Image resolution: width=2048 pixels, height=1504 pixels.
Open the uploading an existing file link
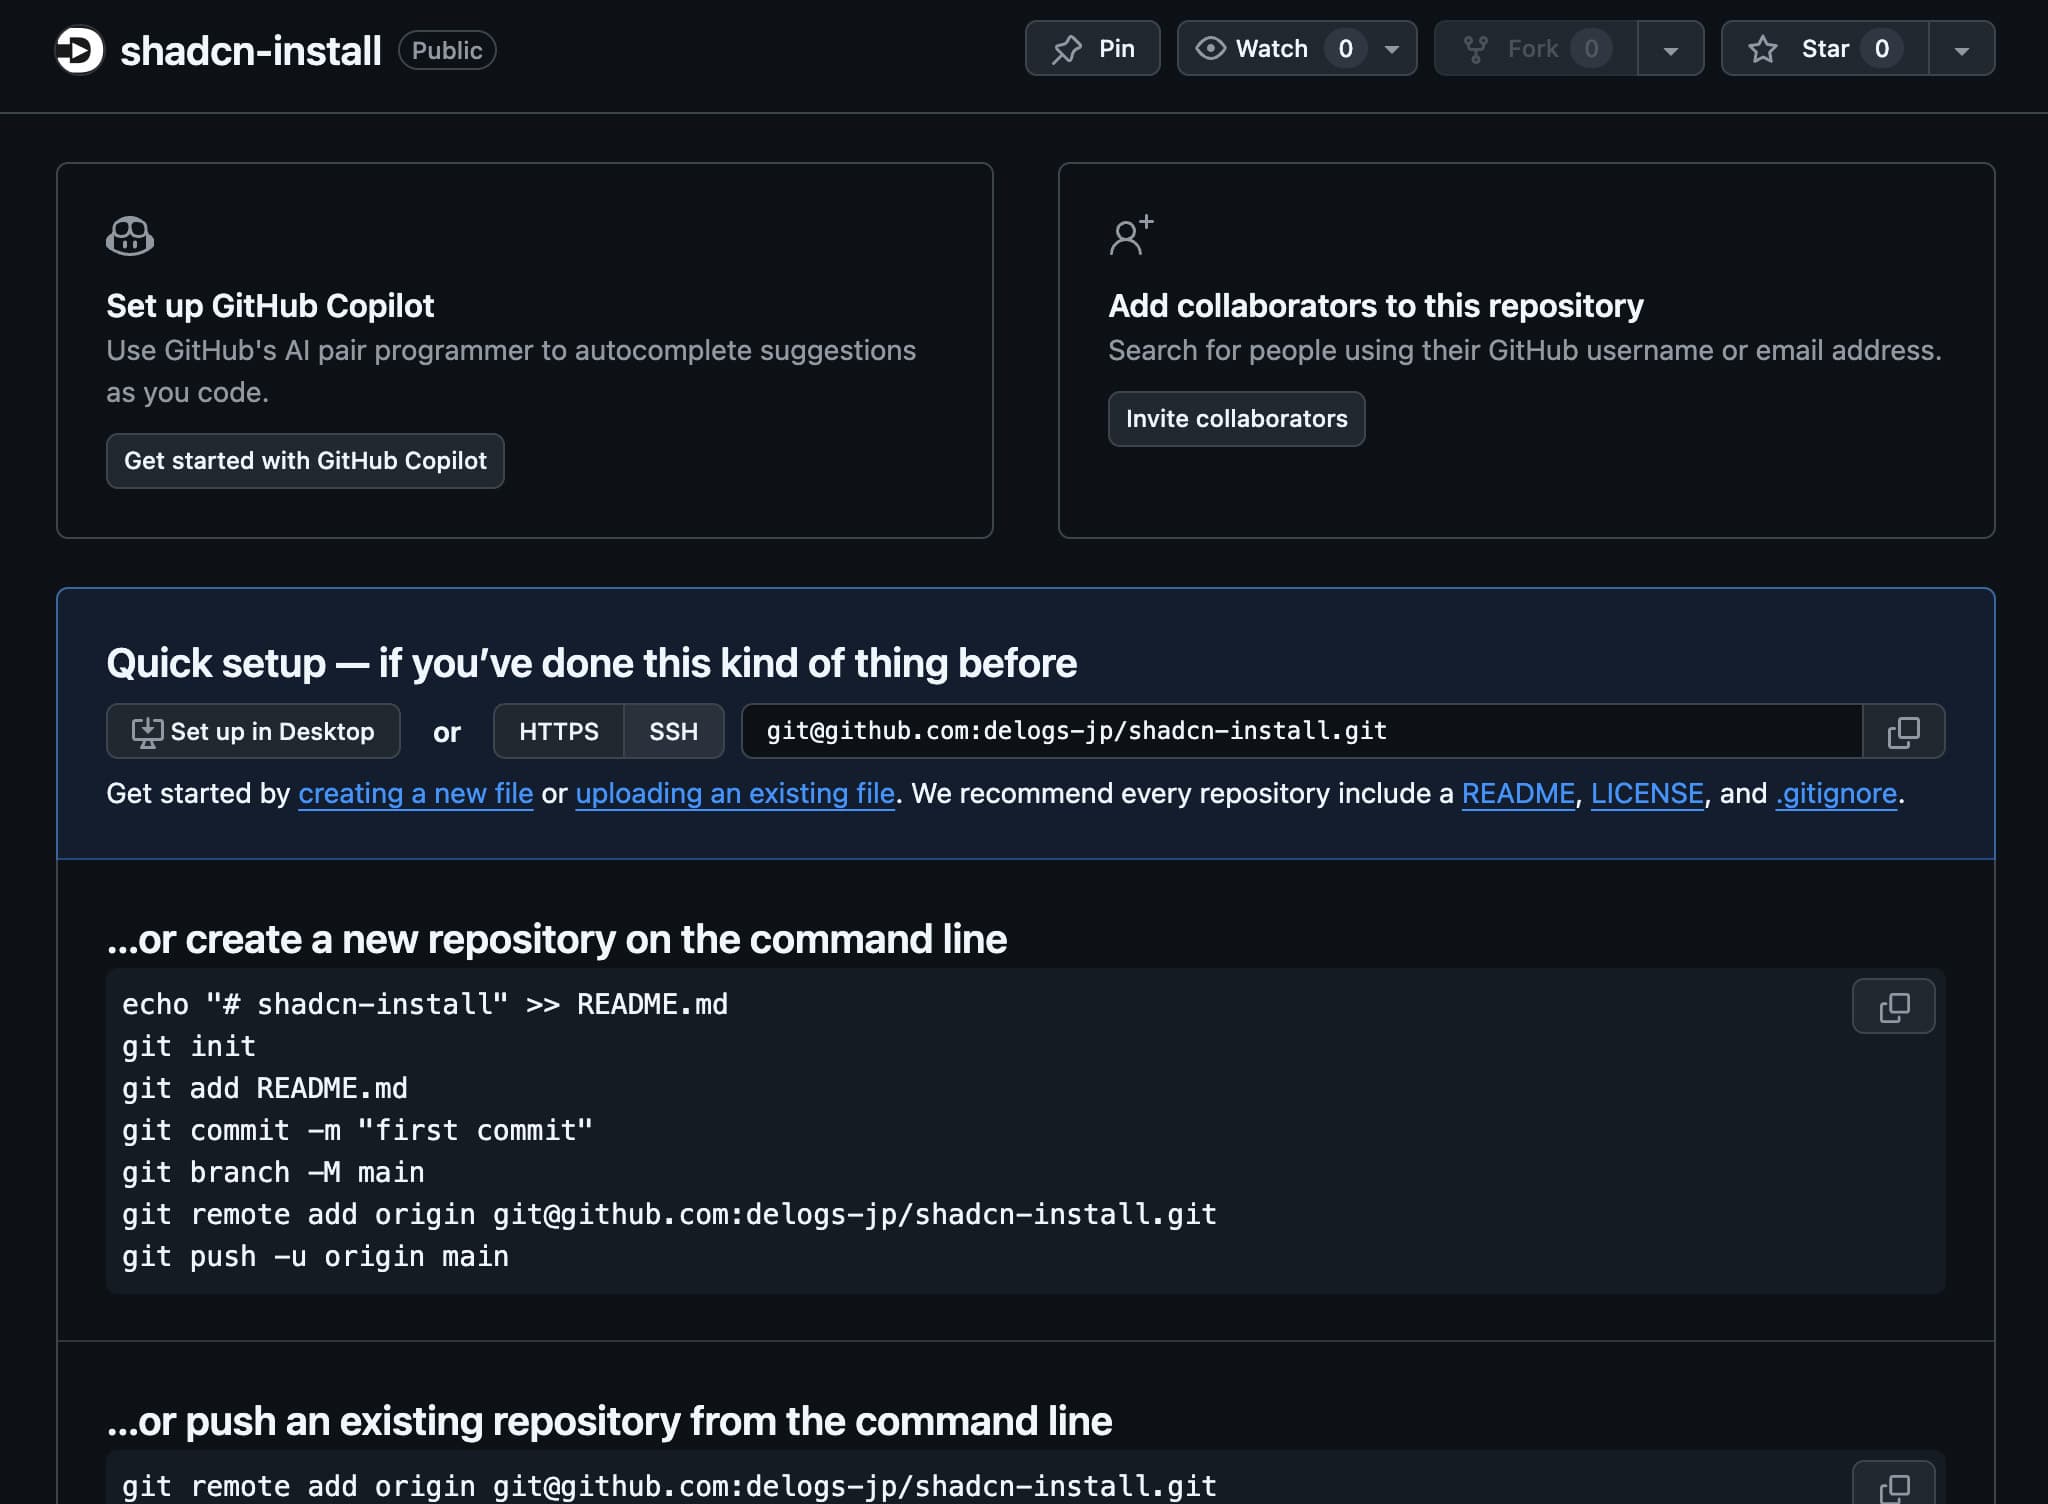pyautogui.click(x=735, y=793)
